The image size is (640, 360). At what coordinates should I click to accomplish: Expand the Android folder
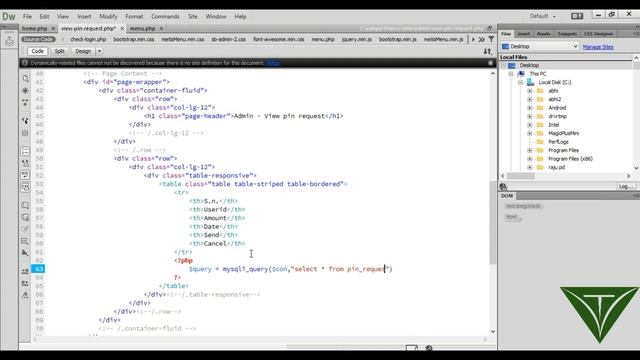(x=530, y=108)
